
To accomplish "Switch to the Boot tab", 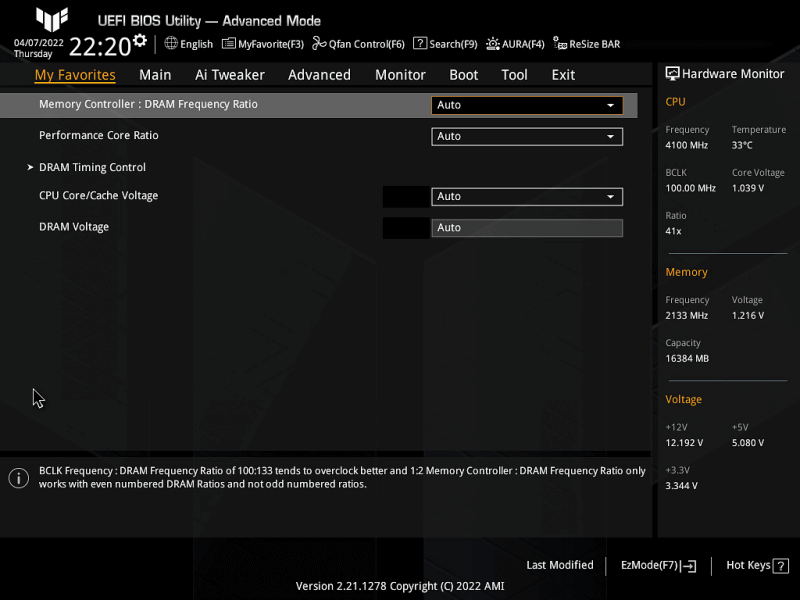I will click(463, 75).
